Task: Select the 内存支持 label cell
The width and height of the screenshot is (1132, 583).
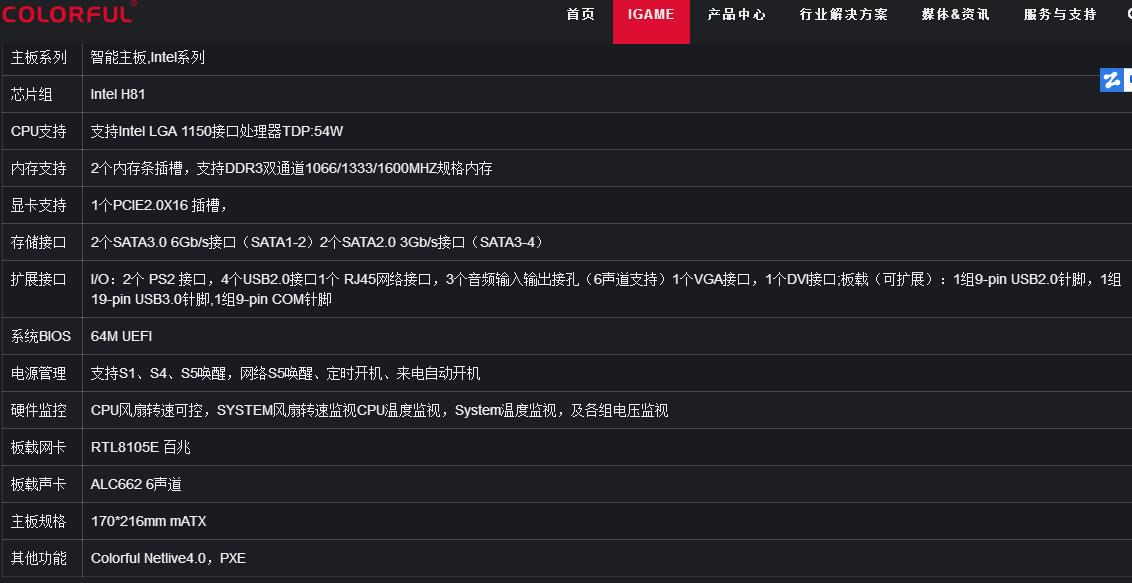Action: 41,168
